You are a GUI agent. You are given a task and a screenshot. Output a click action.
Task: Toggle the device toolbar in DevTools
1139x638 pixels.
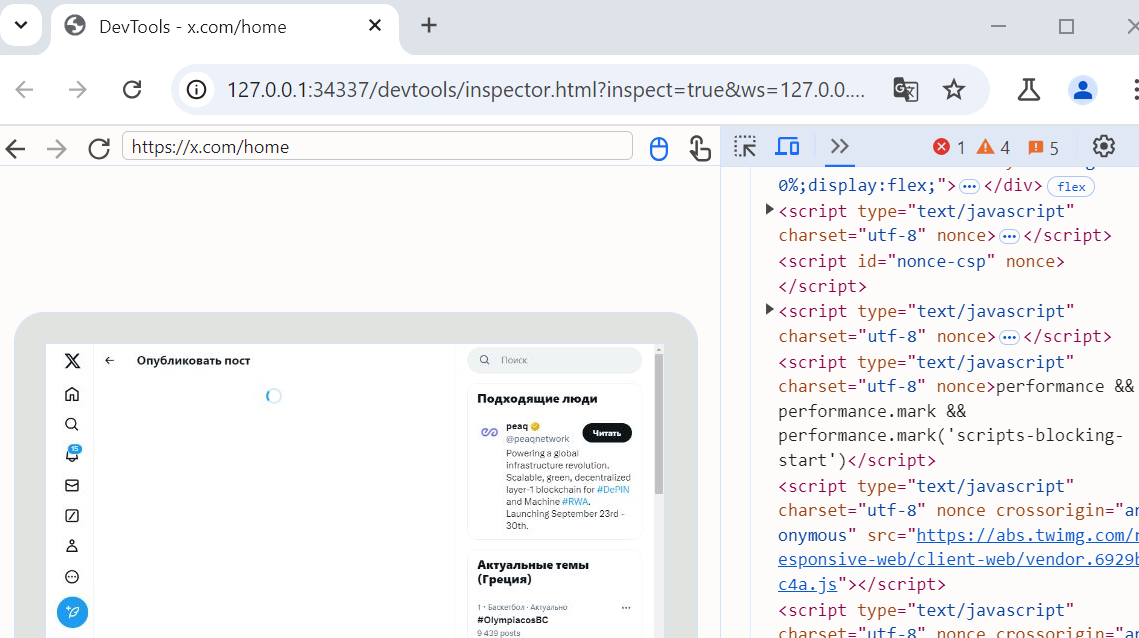click(x=787, y=147)
